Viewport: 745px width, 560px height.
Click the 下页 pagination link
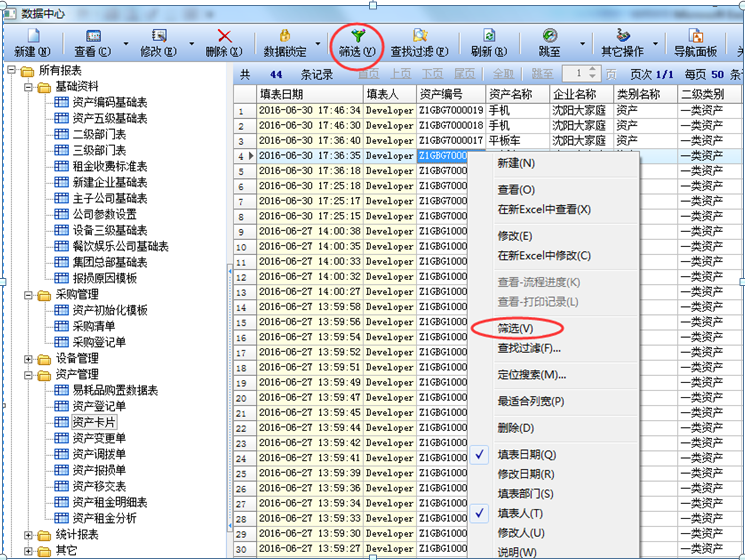click(432, 74)
